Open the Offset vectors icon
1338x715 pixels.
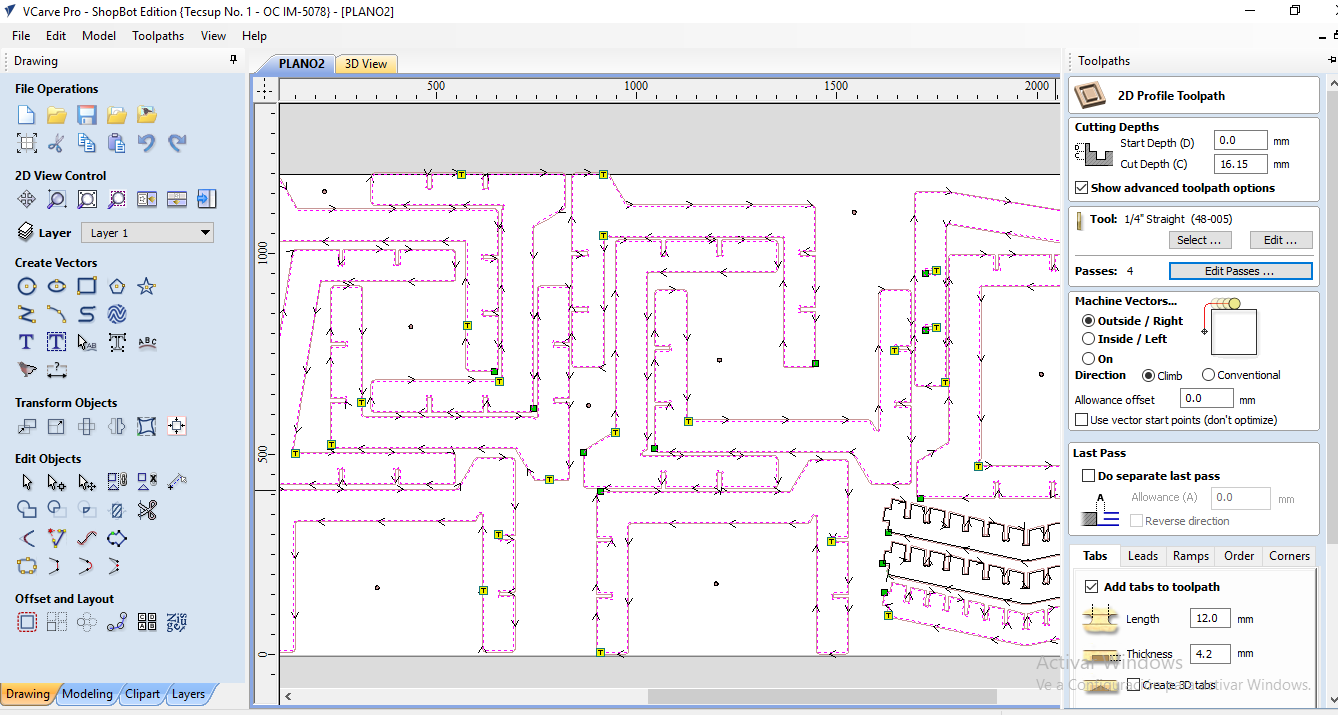[27, 623]
